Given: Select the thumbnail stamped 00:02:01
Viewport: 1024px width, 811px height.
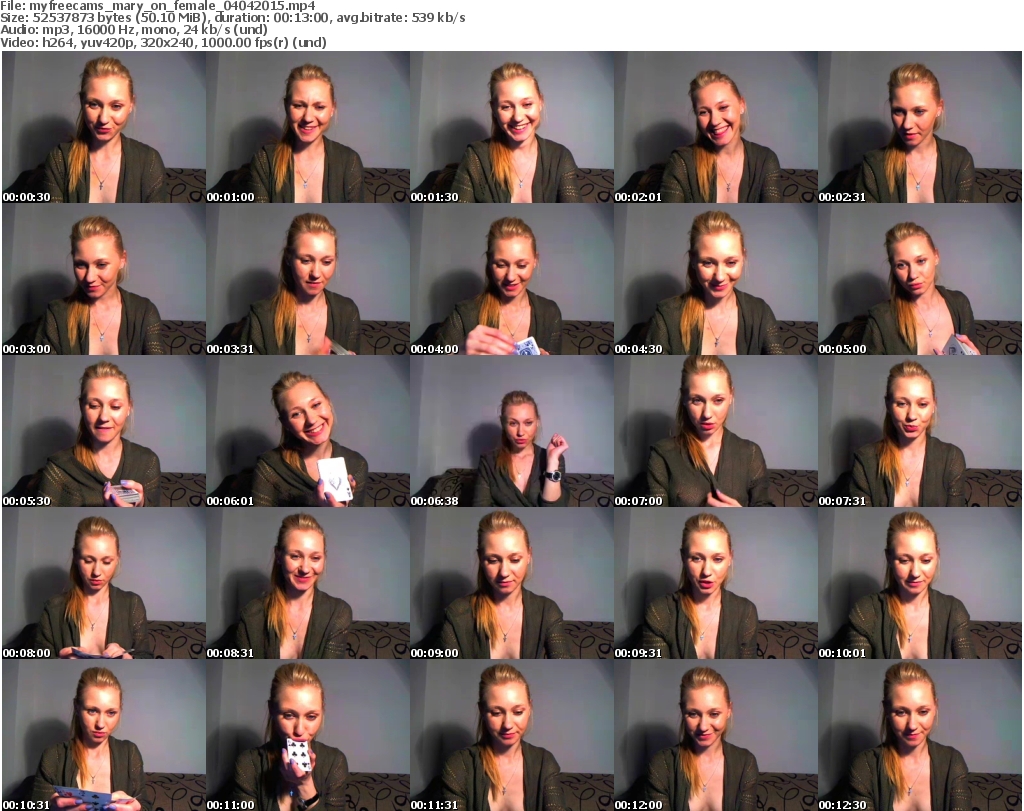Looking at the screenshot, I should (716, 127).
